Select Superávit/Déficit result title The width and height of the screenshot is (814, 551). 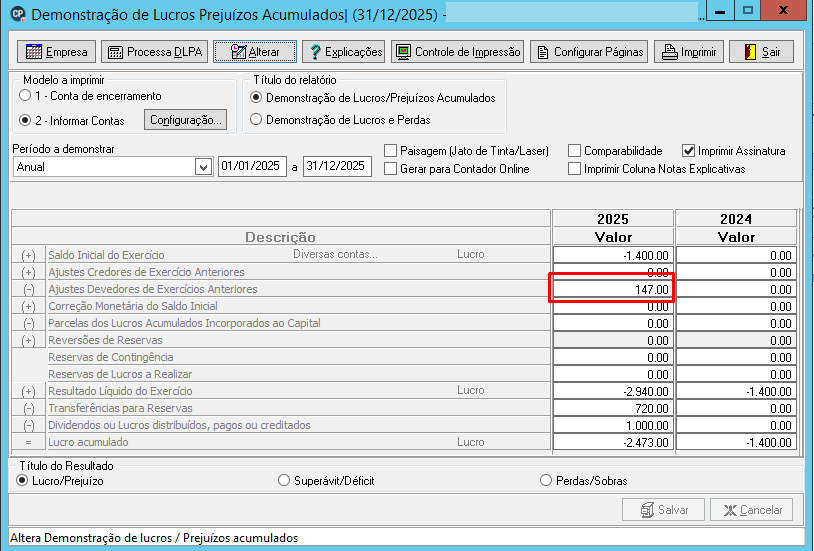click(283, 480)
